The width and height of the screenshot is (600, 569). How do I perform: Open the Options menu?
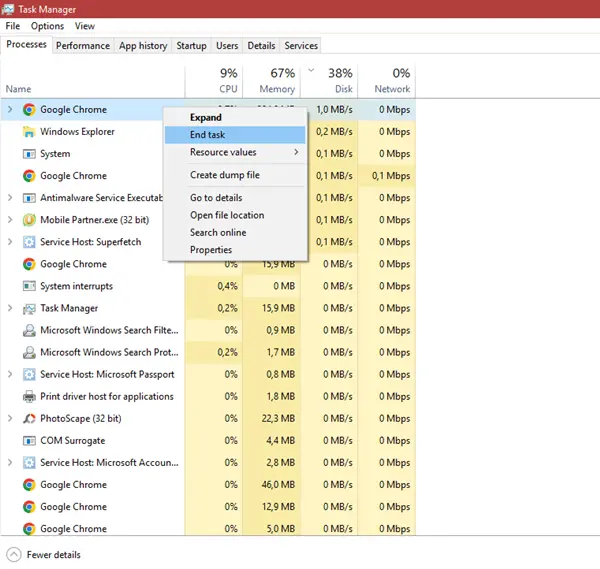[47, 26]
